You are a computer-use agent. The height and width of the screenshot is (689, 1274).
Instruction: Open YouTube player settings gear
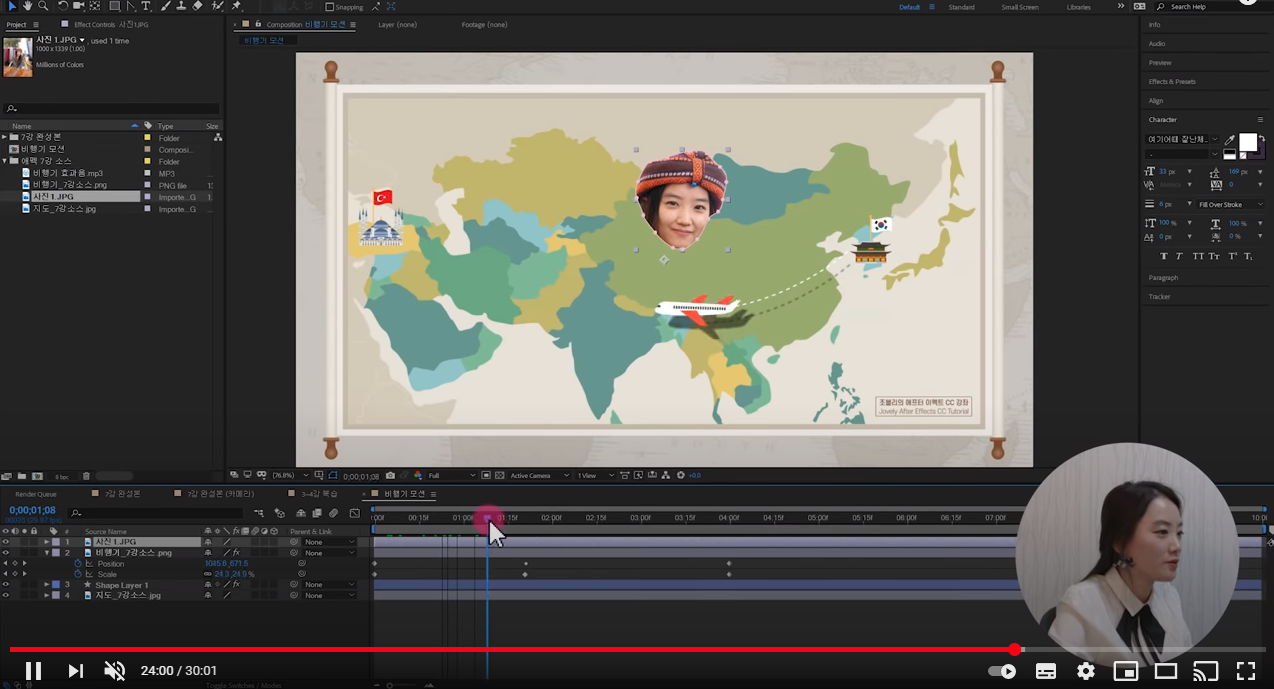point(1086,671)
